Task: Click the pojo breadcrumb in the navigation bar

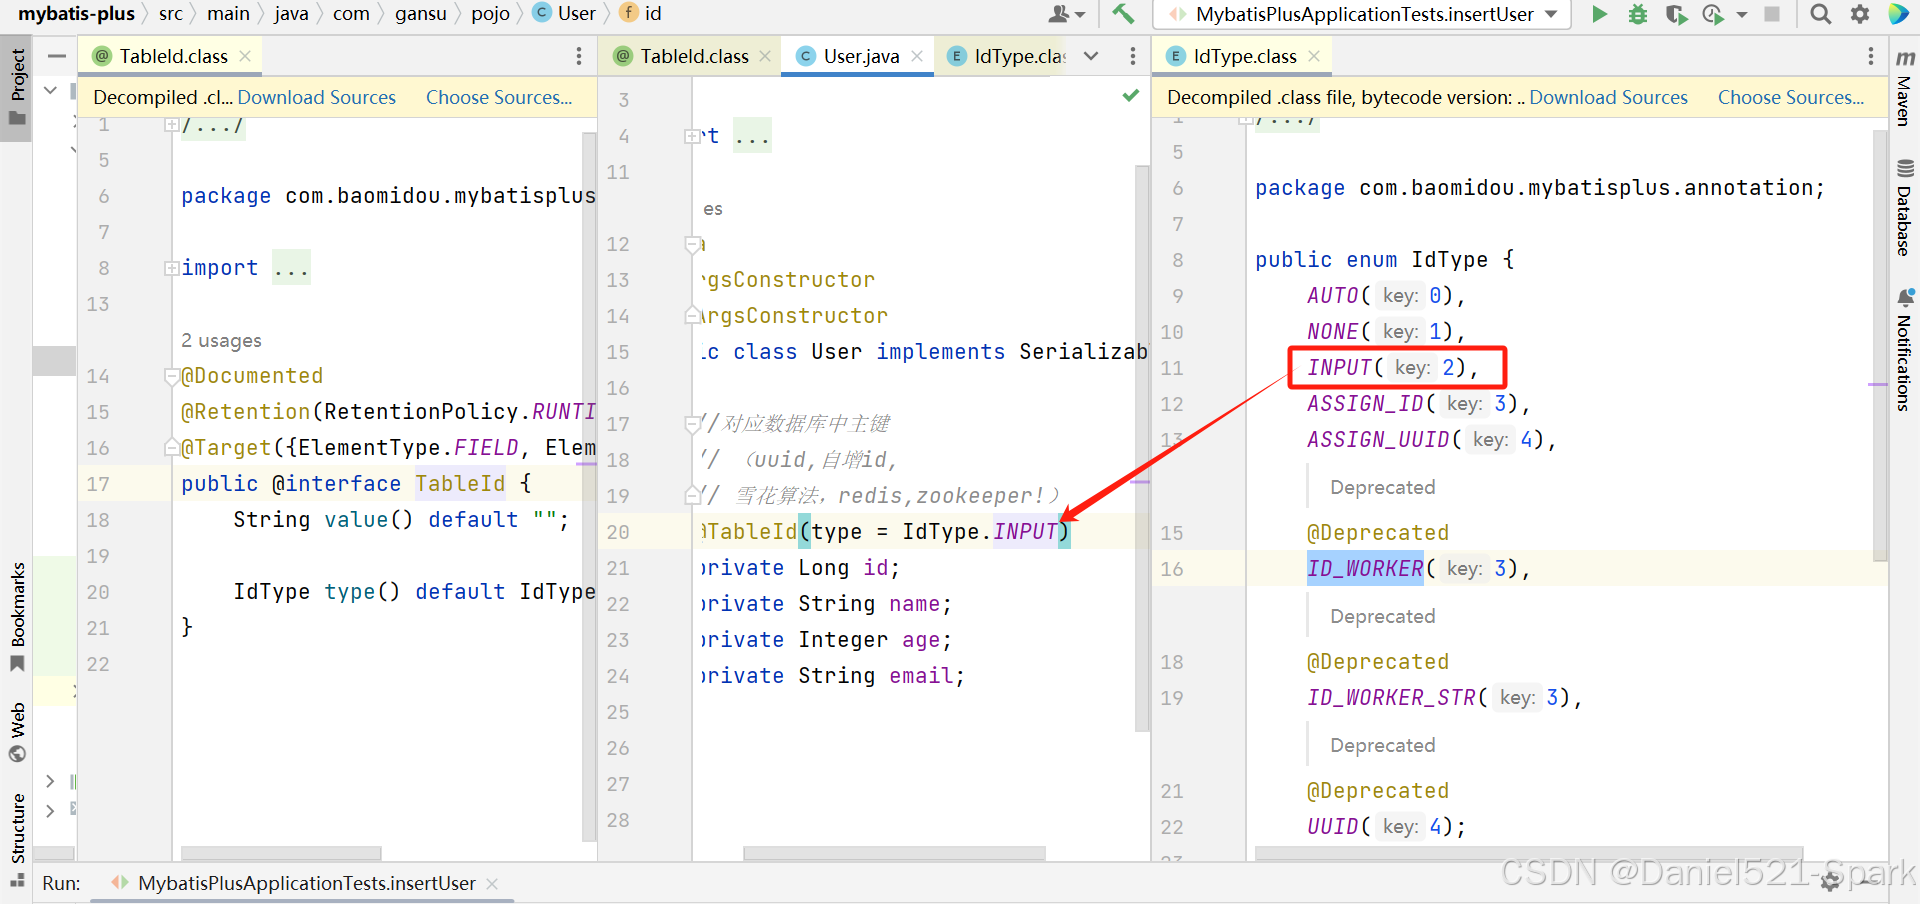Action: (x=490, y=14)
